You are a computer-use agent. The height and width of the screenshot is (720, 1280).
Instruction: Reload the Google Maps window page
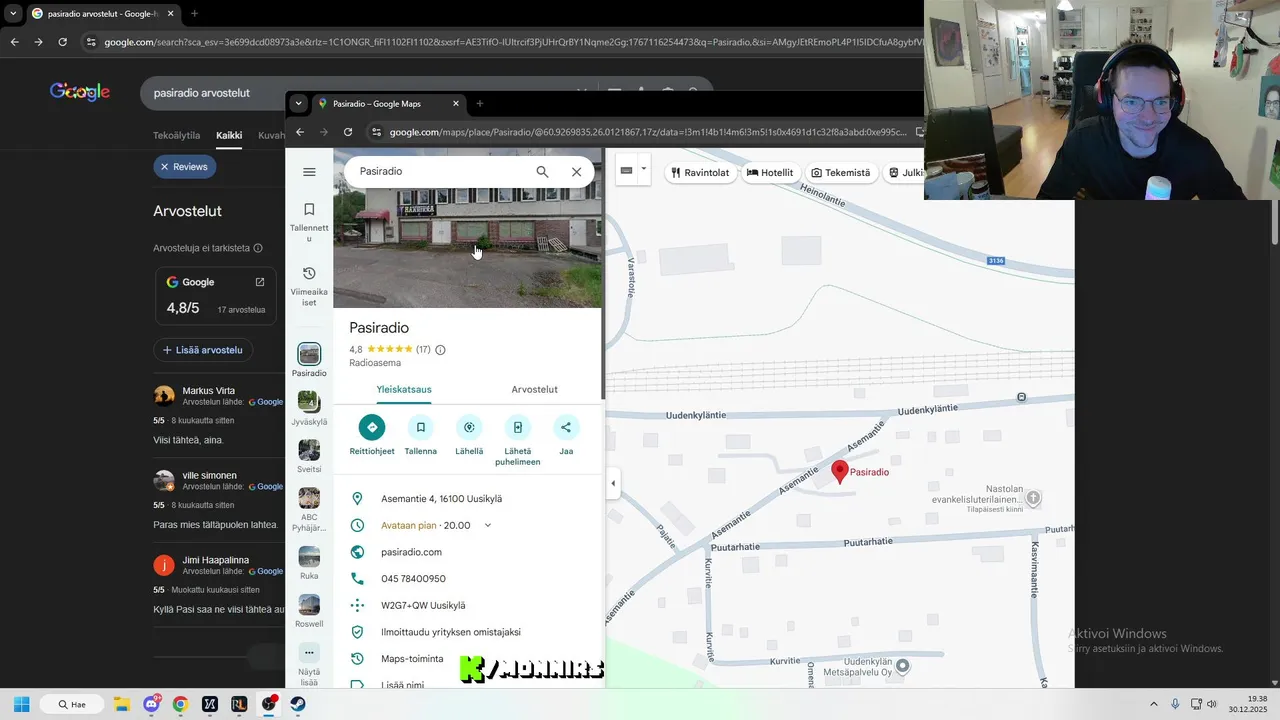pos(348,132)
